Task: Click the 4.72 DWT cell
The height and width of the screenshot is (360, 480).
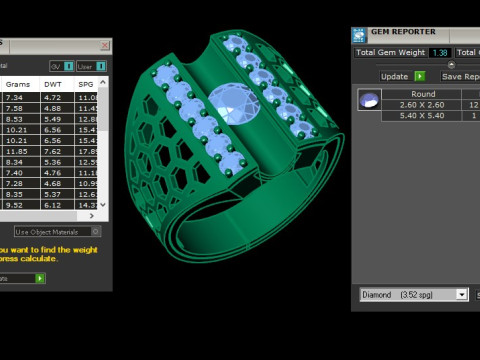Action: [57, 97]
